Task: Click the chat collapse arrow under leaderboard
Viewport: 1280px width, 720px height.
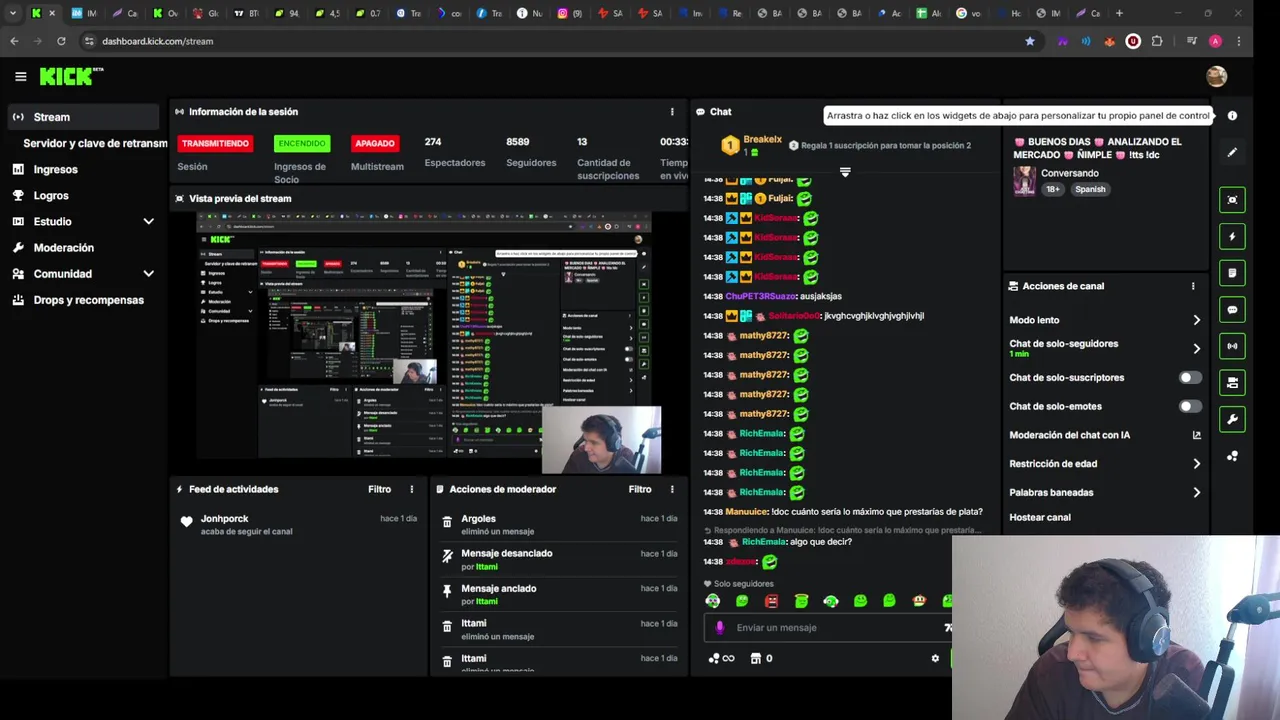Action: tap(845, 173)
